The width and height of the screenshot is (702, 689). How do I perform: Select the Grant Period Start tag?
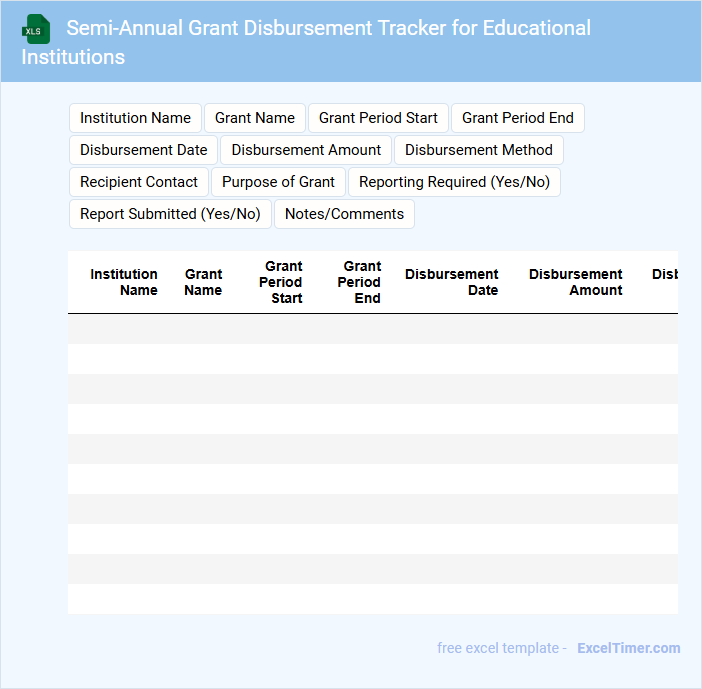coord(378,118)
